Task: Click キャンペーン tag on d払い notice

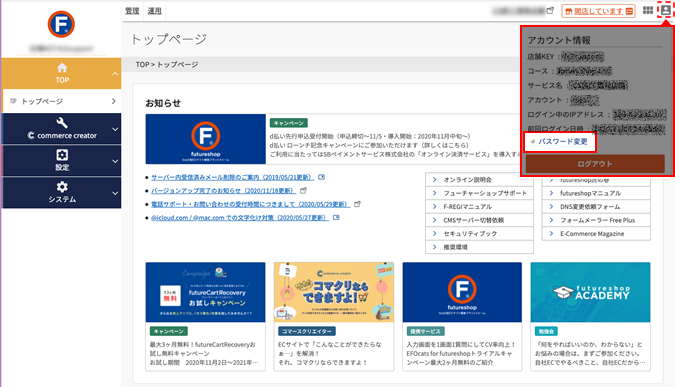Action: pyautogui.click(x=288, y=123)
